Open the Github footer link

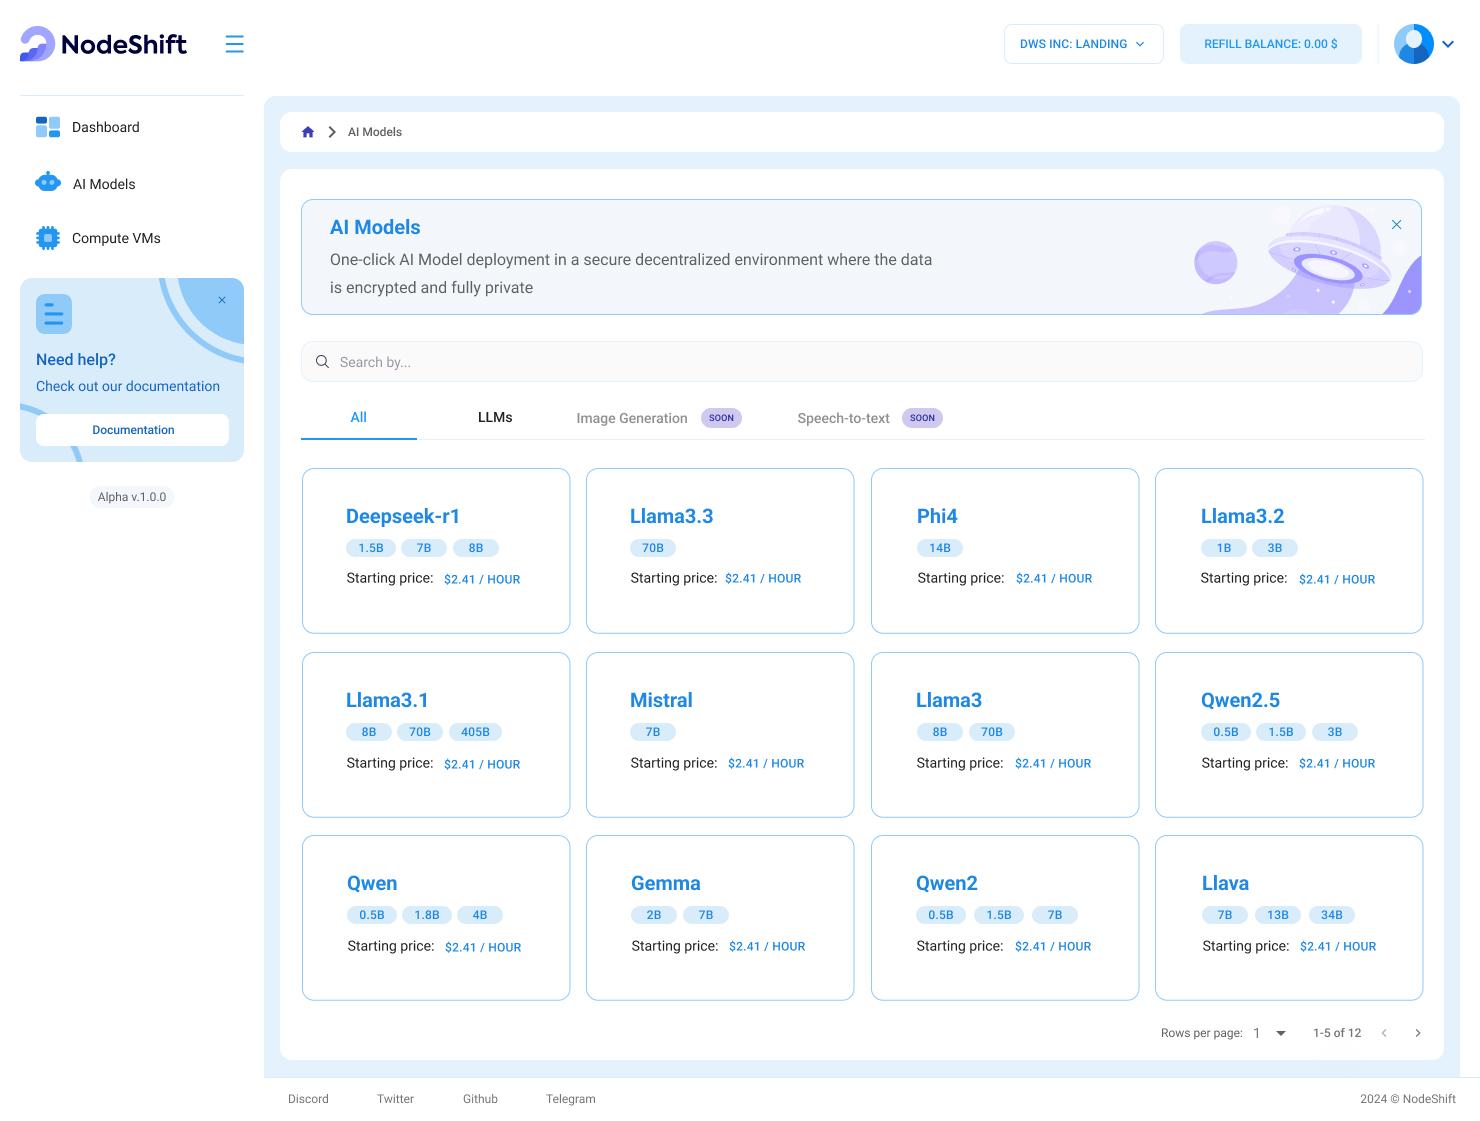[480, 1099]
